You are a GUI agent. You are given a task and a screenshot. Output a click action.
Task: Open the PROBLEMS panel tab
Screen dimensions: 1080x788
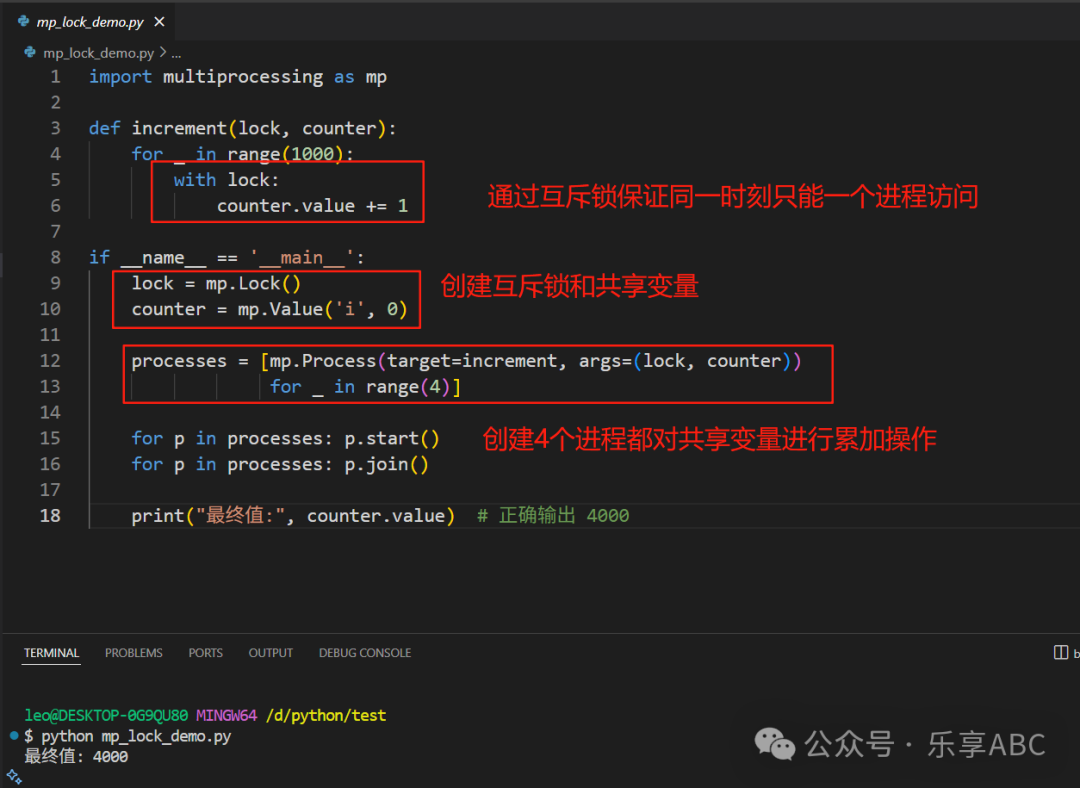[x=134, y=652]
